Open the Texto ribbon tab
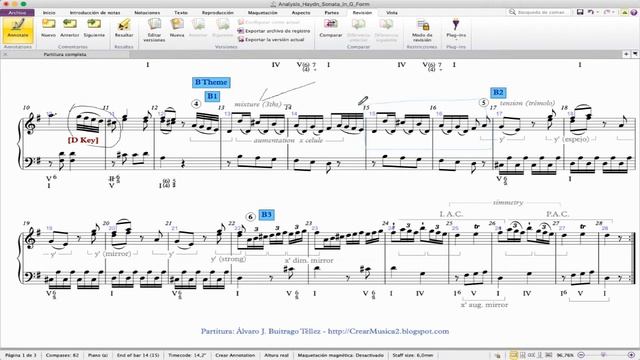640x360 pixels. pyautogui.click(x=181, y=13)
